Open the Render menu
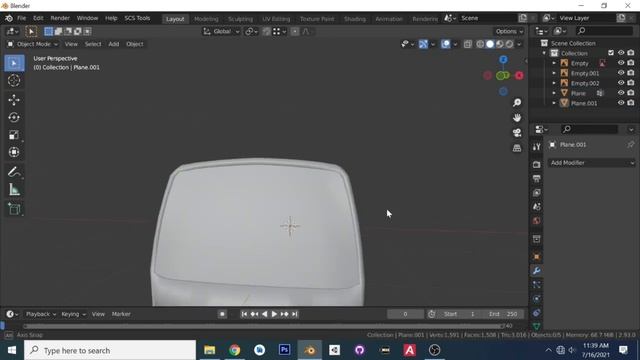 click(60, 18)
